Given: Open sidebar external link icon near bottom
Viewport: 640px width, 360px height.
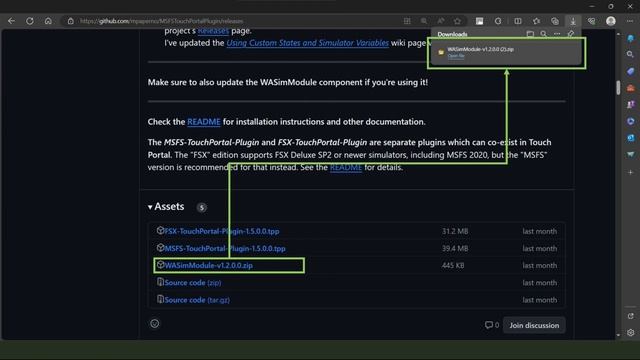Looking at the screenshot, I should click(x=631, y=316).
